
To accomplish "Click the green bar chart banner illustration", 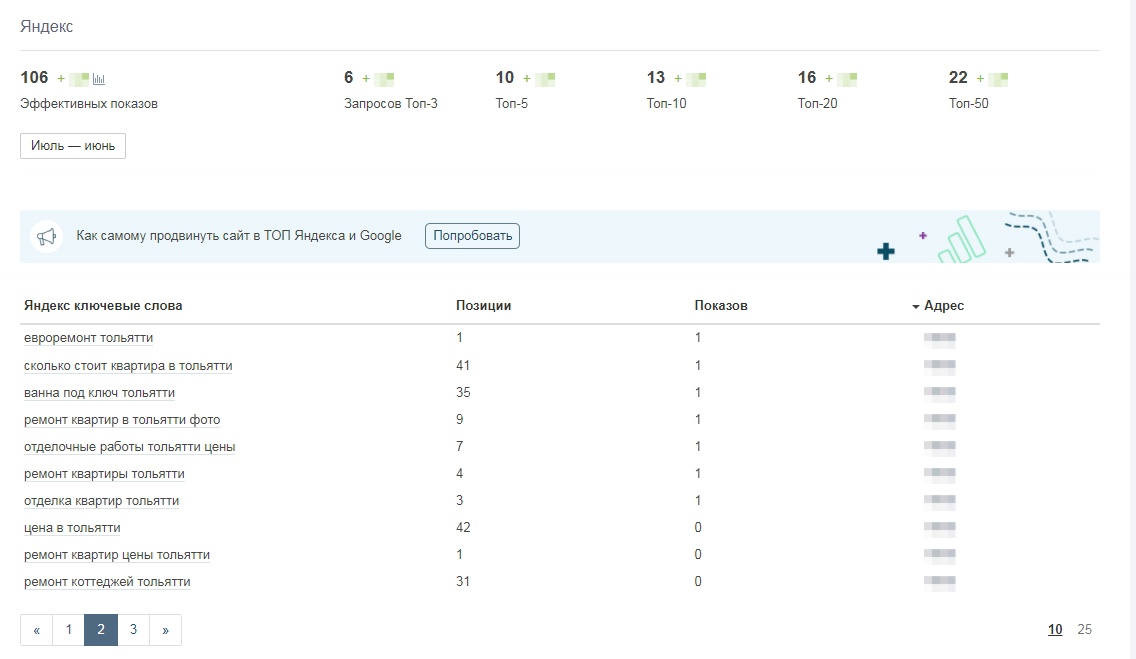I will (x=961, y=241).
